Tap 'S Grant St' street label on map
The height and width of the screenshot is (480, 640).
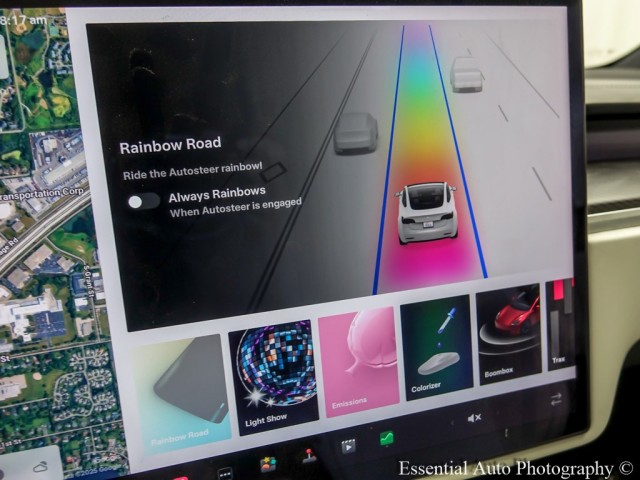click(x=87, y=280)
